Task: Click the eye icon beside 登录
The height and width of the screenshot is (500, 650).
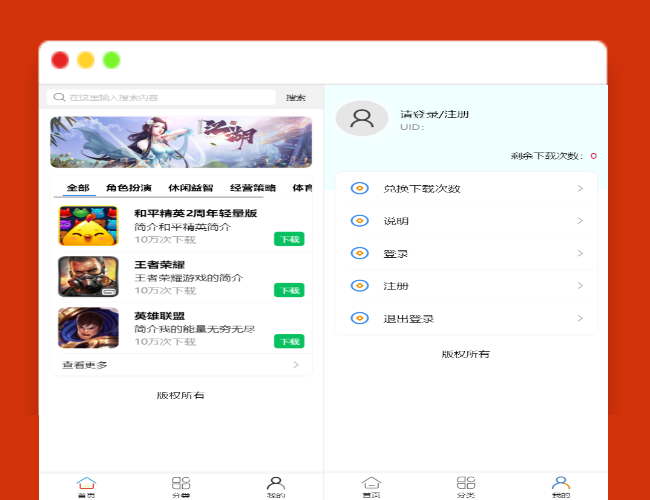Action: 359,253
